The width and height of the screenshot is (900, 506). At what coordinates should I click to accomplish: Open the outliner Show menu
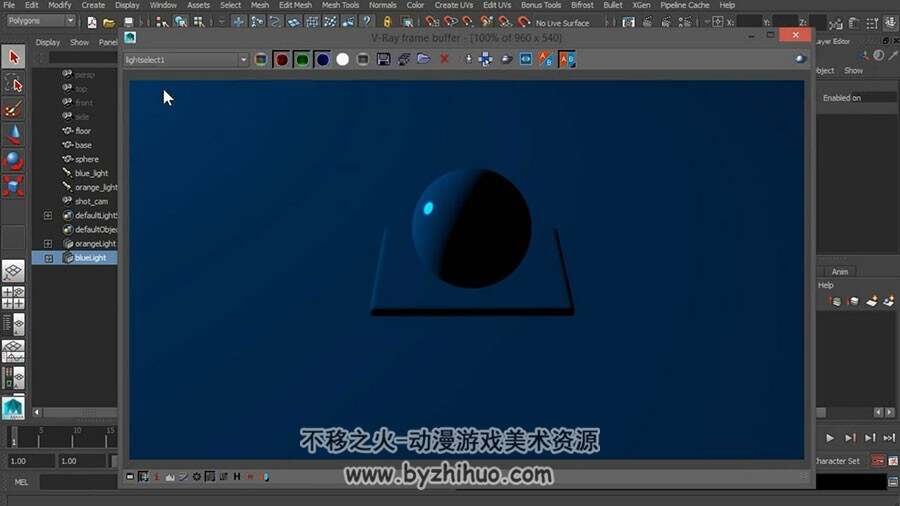79,42
